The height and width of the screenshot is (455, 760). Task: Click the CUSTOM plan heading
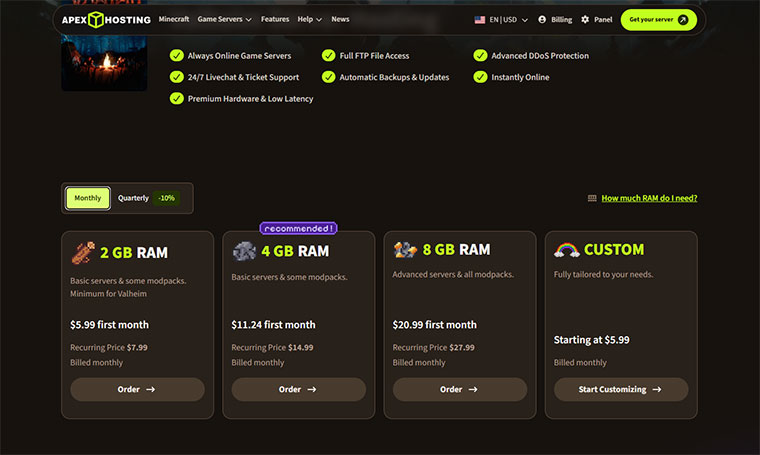click(614, 250)
